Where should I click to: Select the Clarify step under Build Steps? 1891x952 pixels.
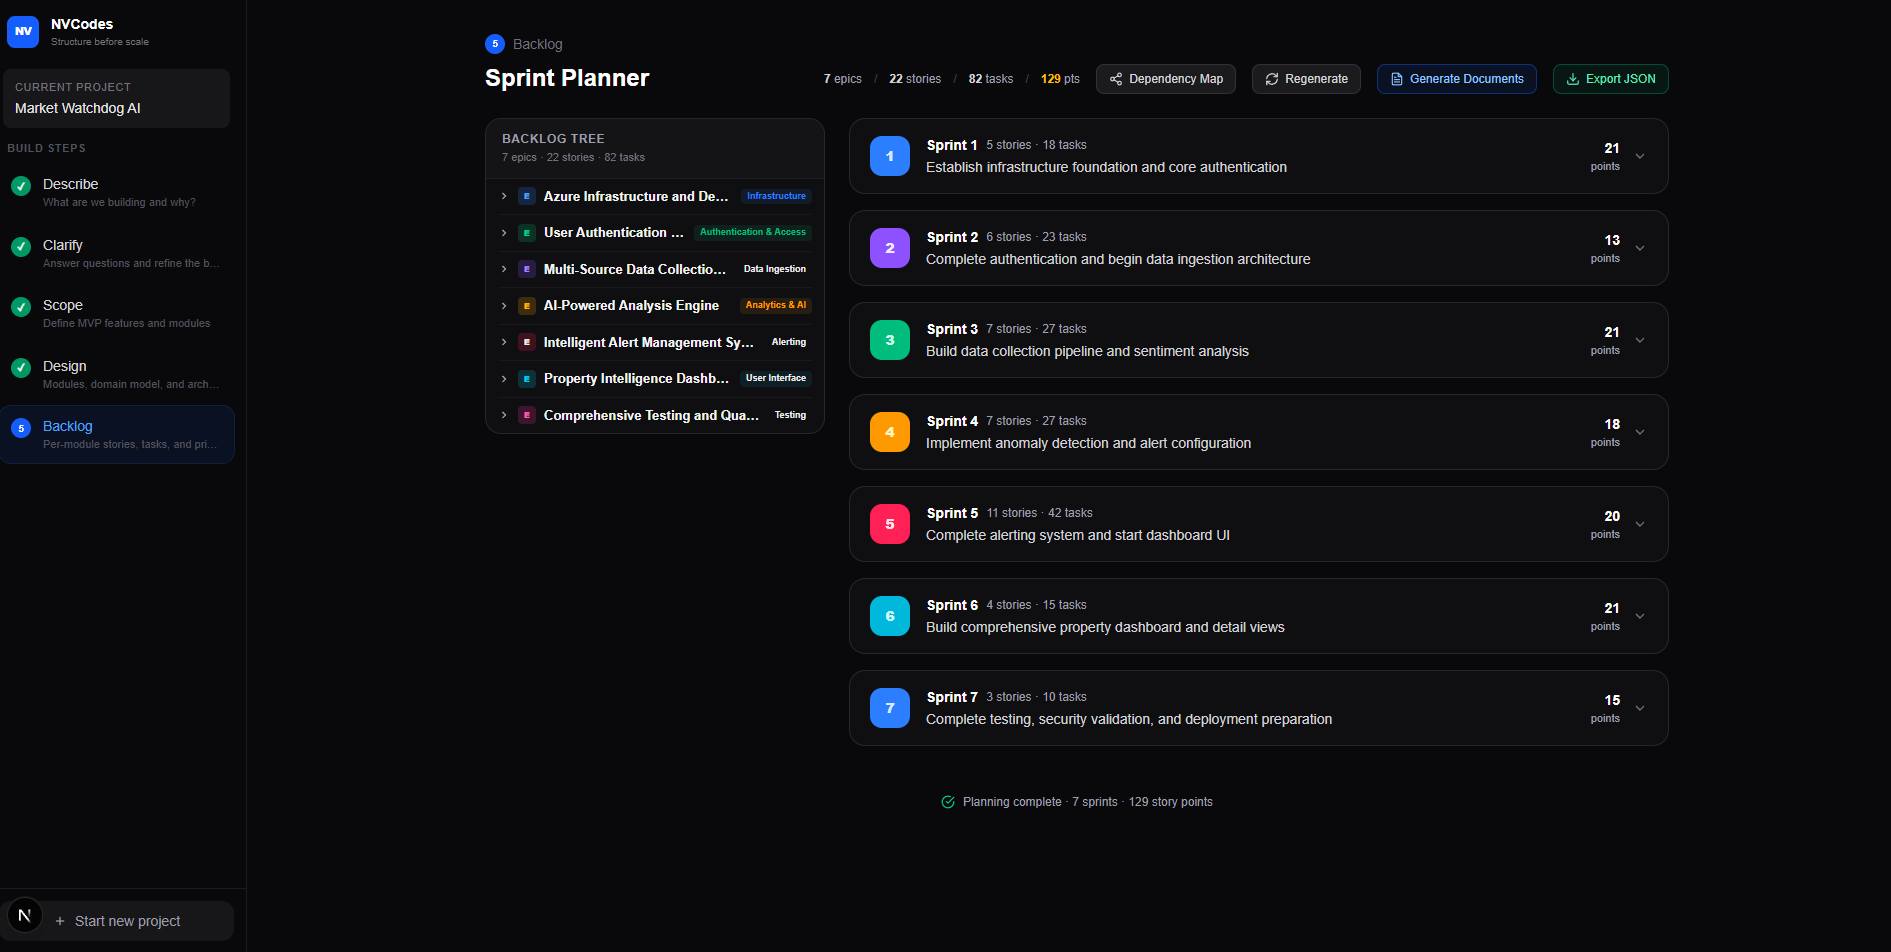[x=63, y=245]
